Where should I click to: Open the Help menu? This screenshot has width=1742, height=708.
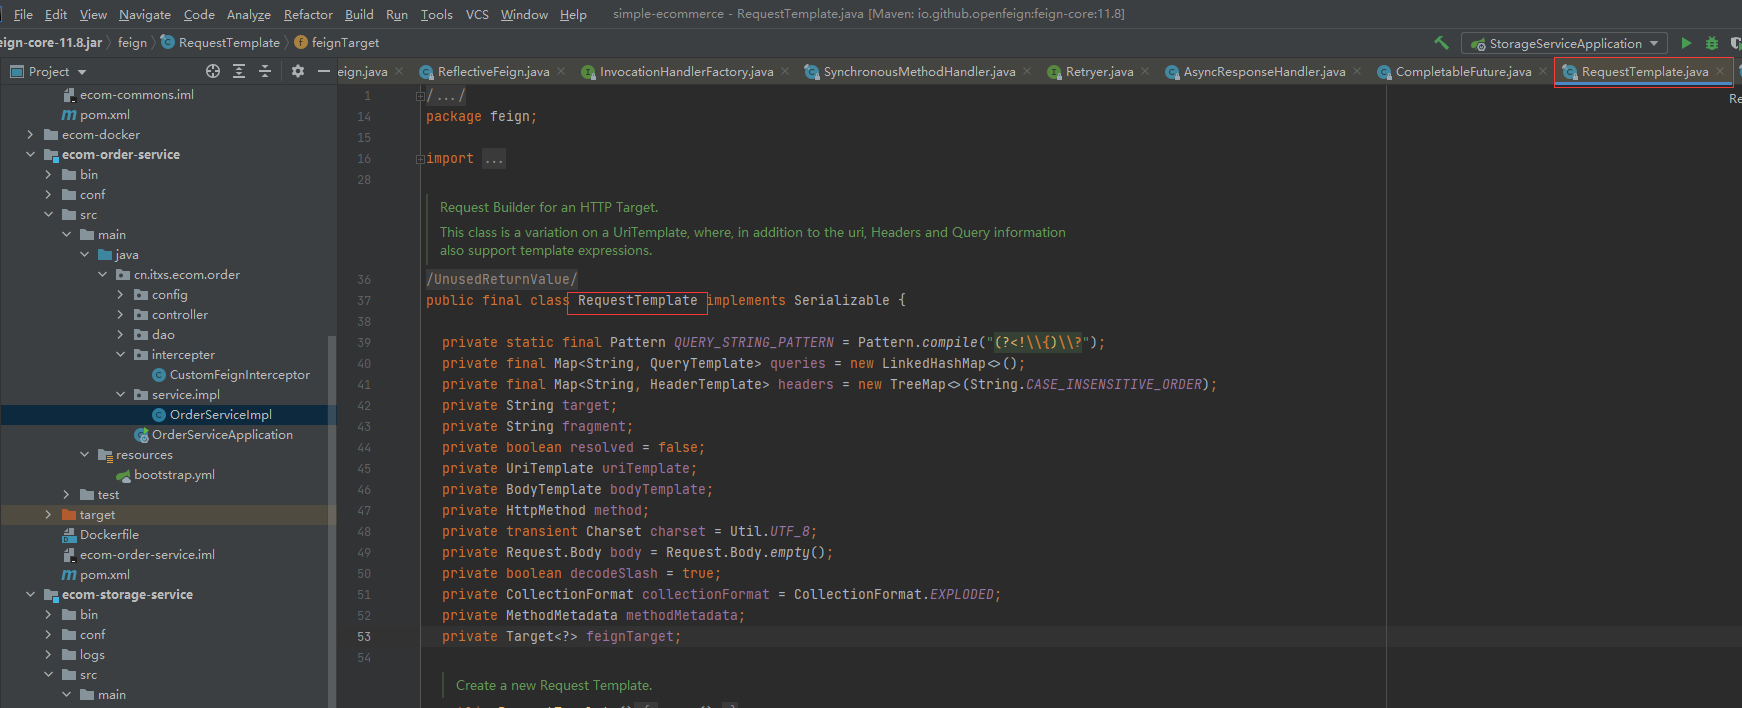click(573, 14)
